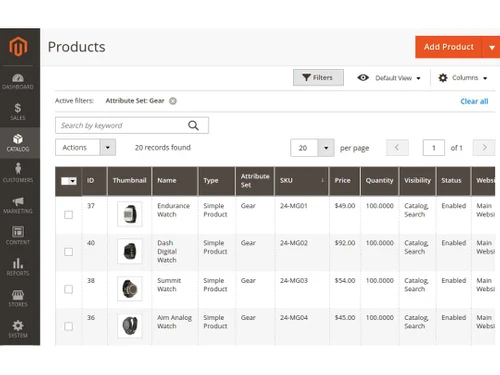
Task: Open the Filters panel
Action: tap(318, 77)
